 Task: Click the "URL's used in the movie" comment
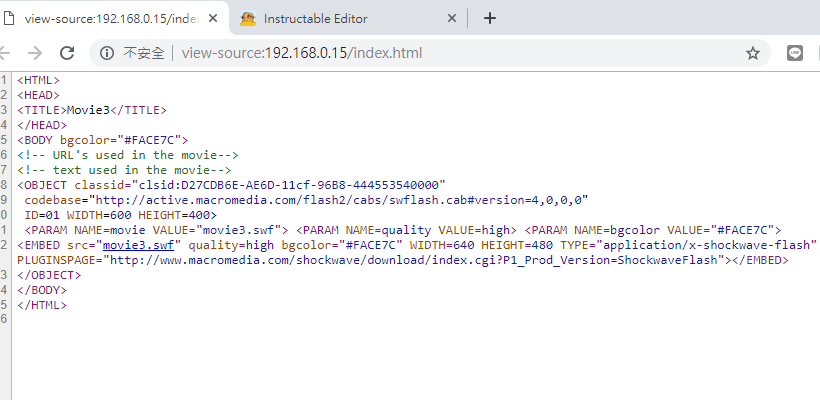[128, 155]
